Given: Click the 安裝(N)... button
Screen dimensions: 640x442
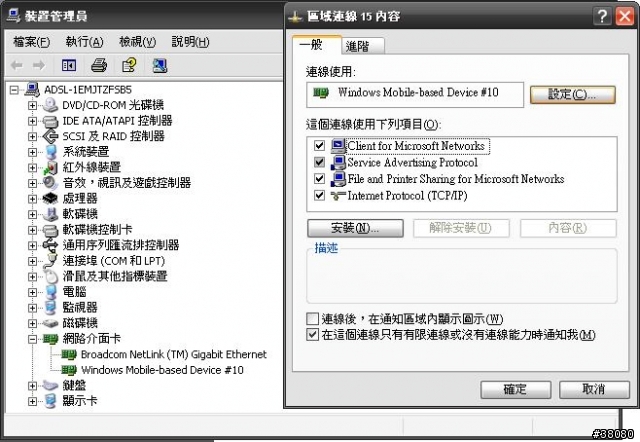Looking at the screenshot, I should (x=355, y=228).
